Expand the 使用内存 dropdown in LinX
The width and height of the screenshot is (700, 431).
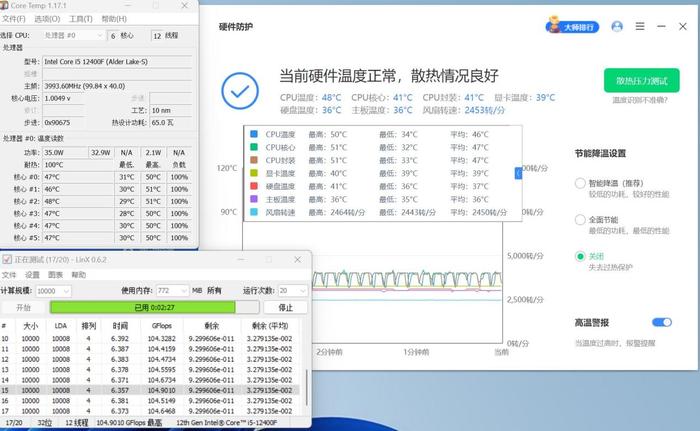click(172, 291)
